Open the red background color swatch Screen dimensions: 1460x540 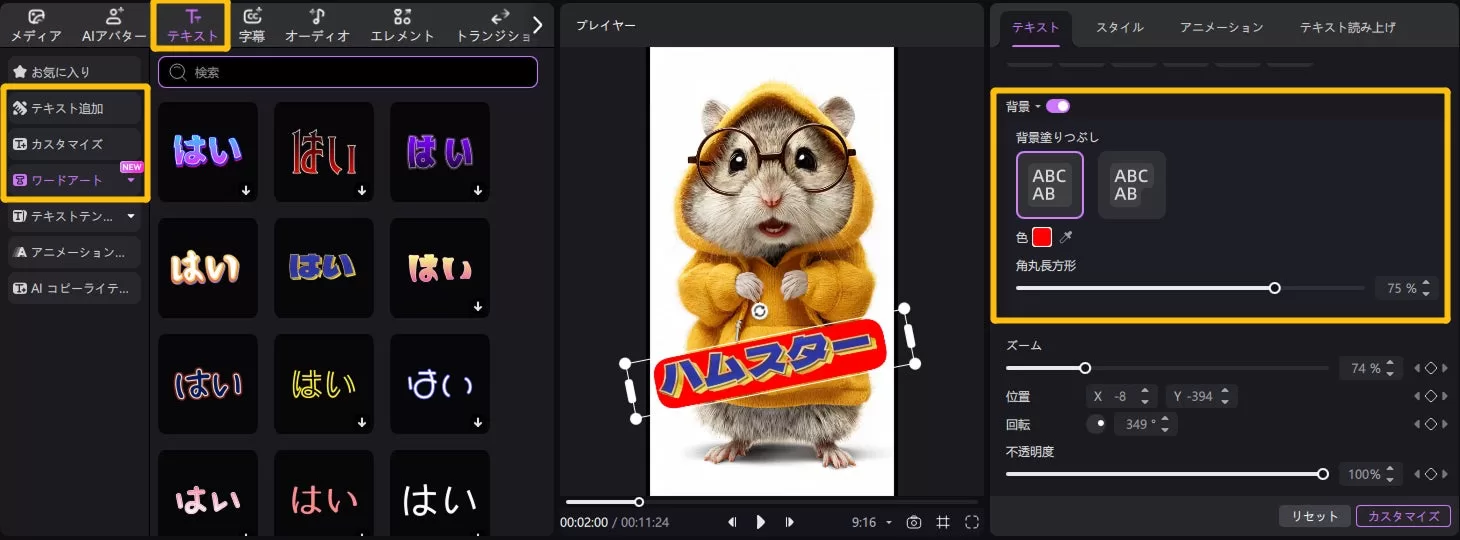(1042, 237)
